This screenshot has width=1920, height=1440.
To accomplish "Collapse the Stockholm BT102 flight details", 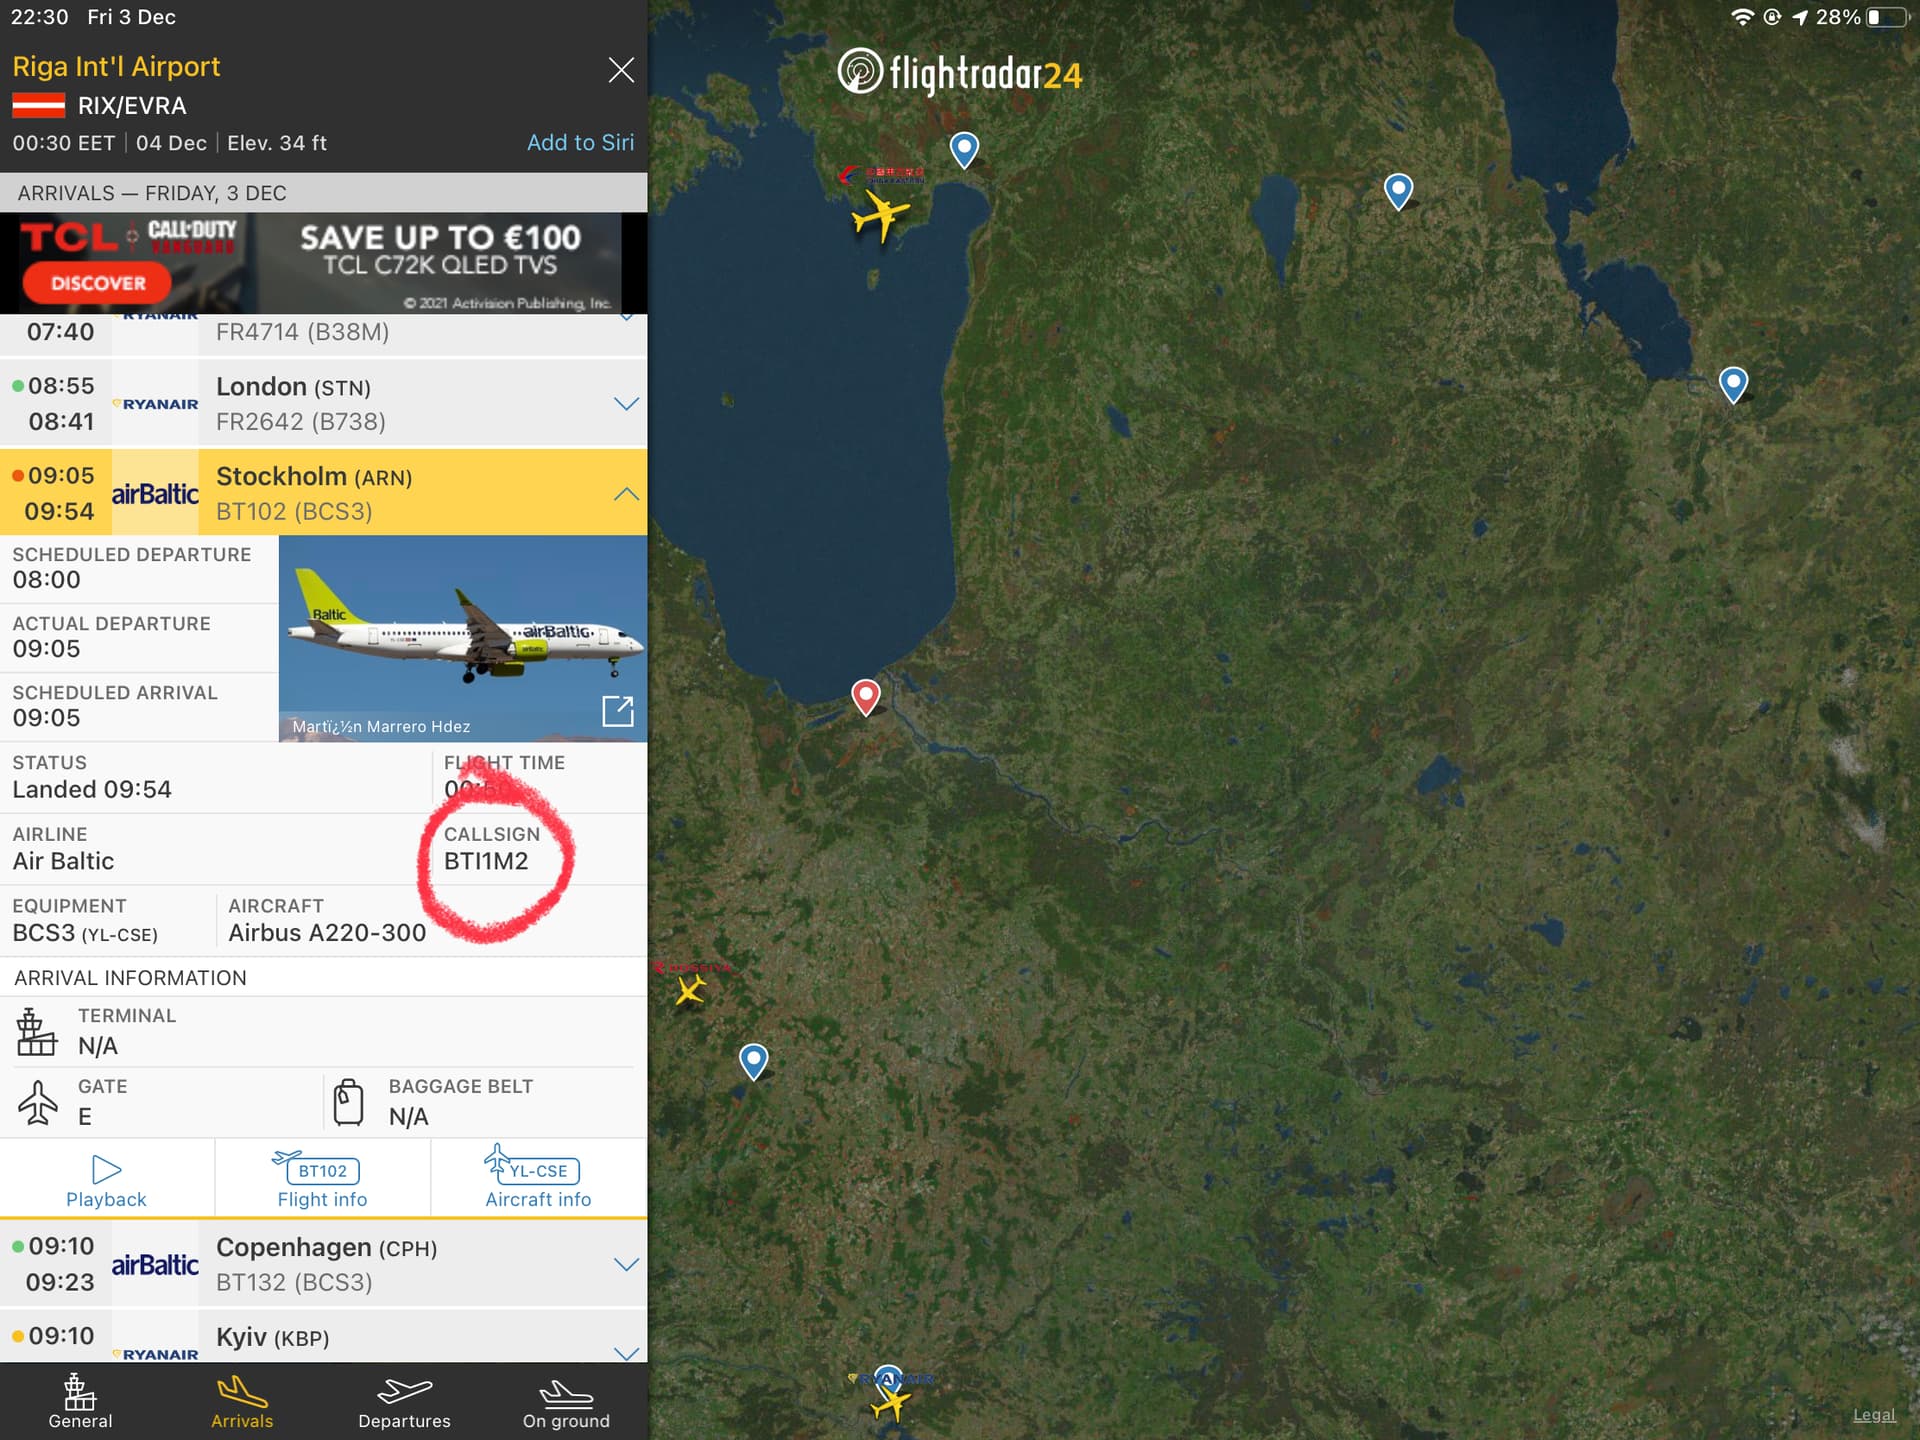I will 626,494.
